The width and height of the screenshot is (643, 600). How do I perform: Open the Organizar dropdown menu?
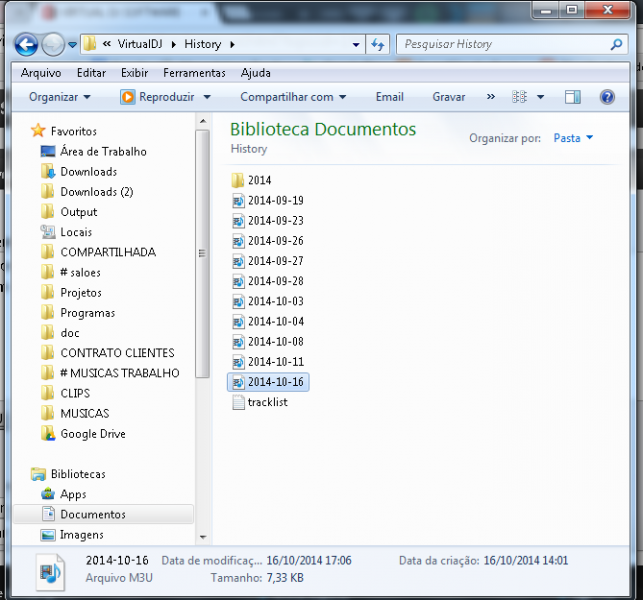click(x=59, y=97)
